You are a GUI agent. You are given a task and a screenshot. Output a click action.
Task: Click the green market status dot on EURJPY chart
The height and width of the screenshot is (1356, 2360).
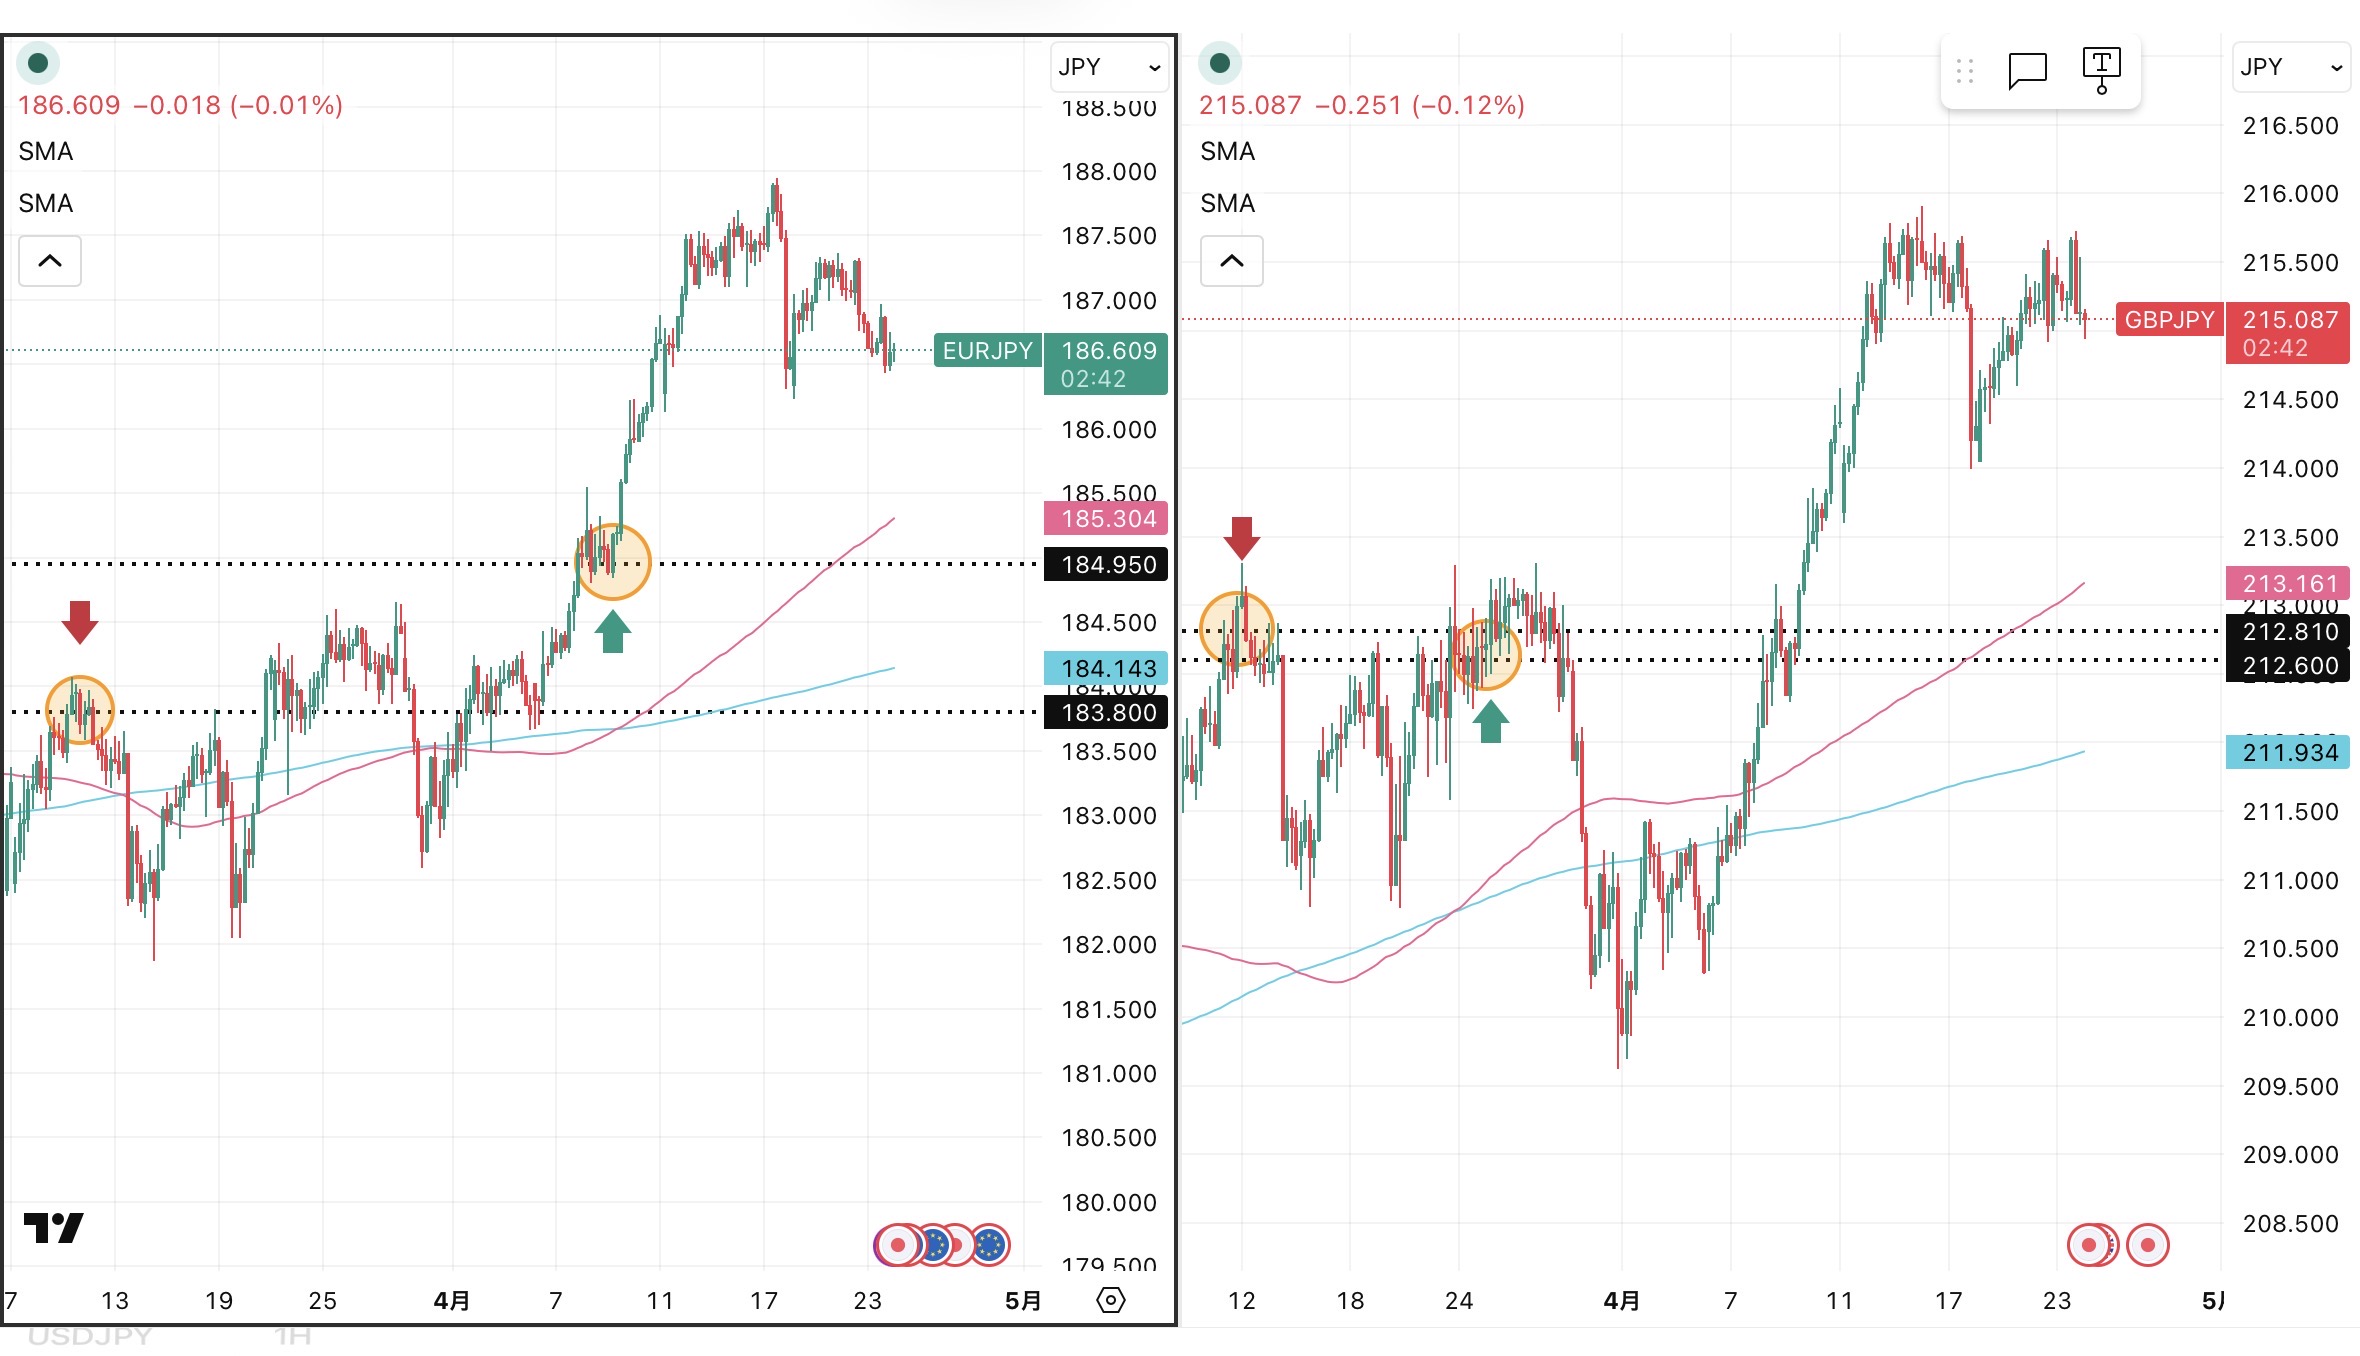pos(38,63)
